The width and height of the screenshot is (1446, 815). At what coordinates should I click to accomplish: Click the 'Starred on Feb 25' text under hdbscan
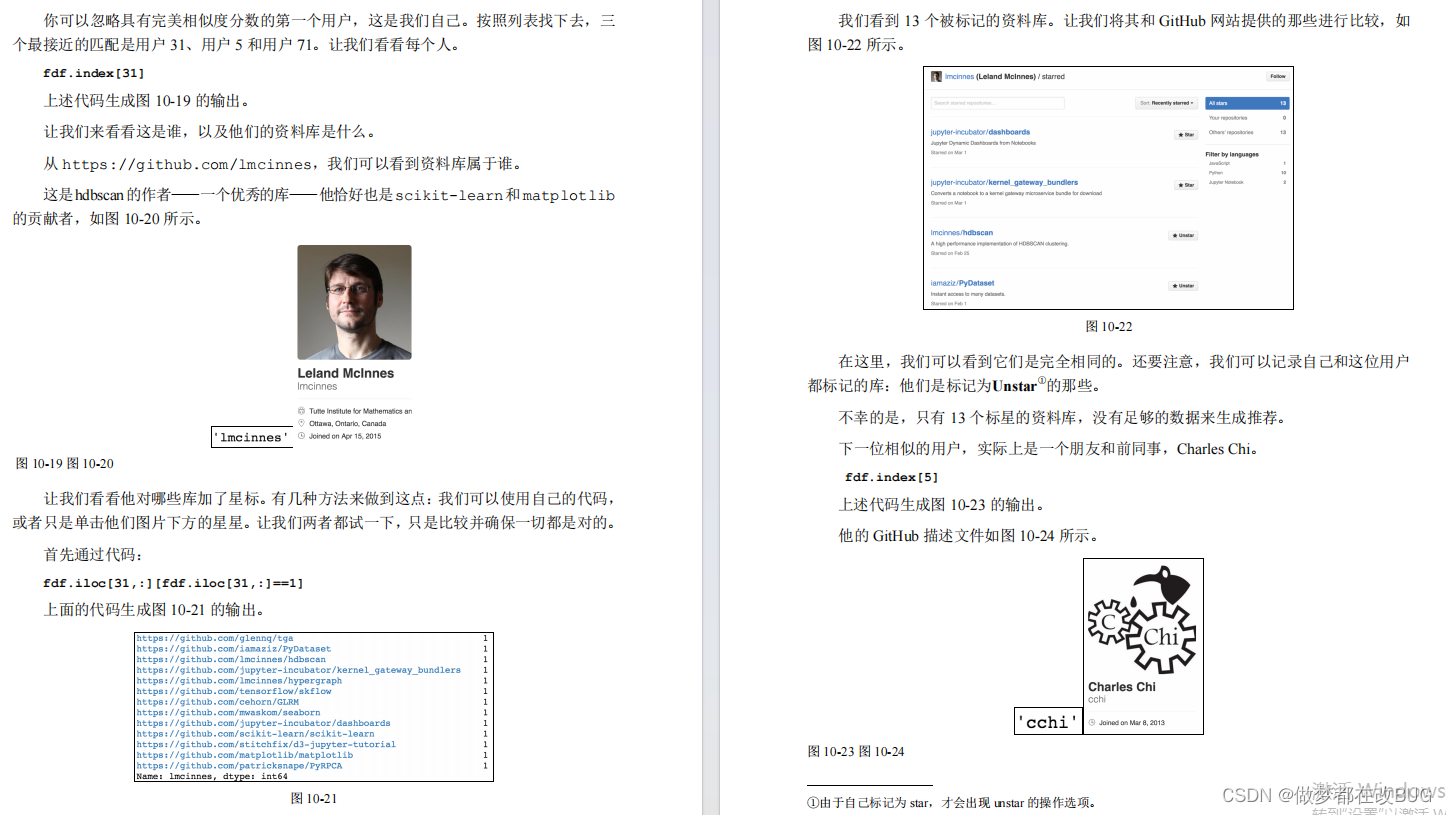pyautogui.click(x=950, y=253)
